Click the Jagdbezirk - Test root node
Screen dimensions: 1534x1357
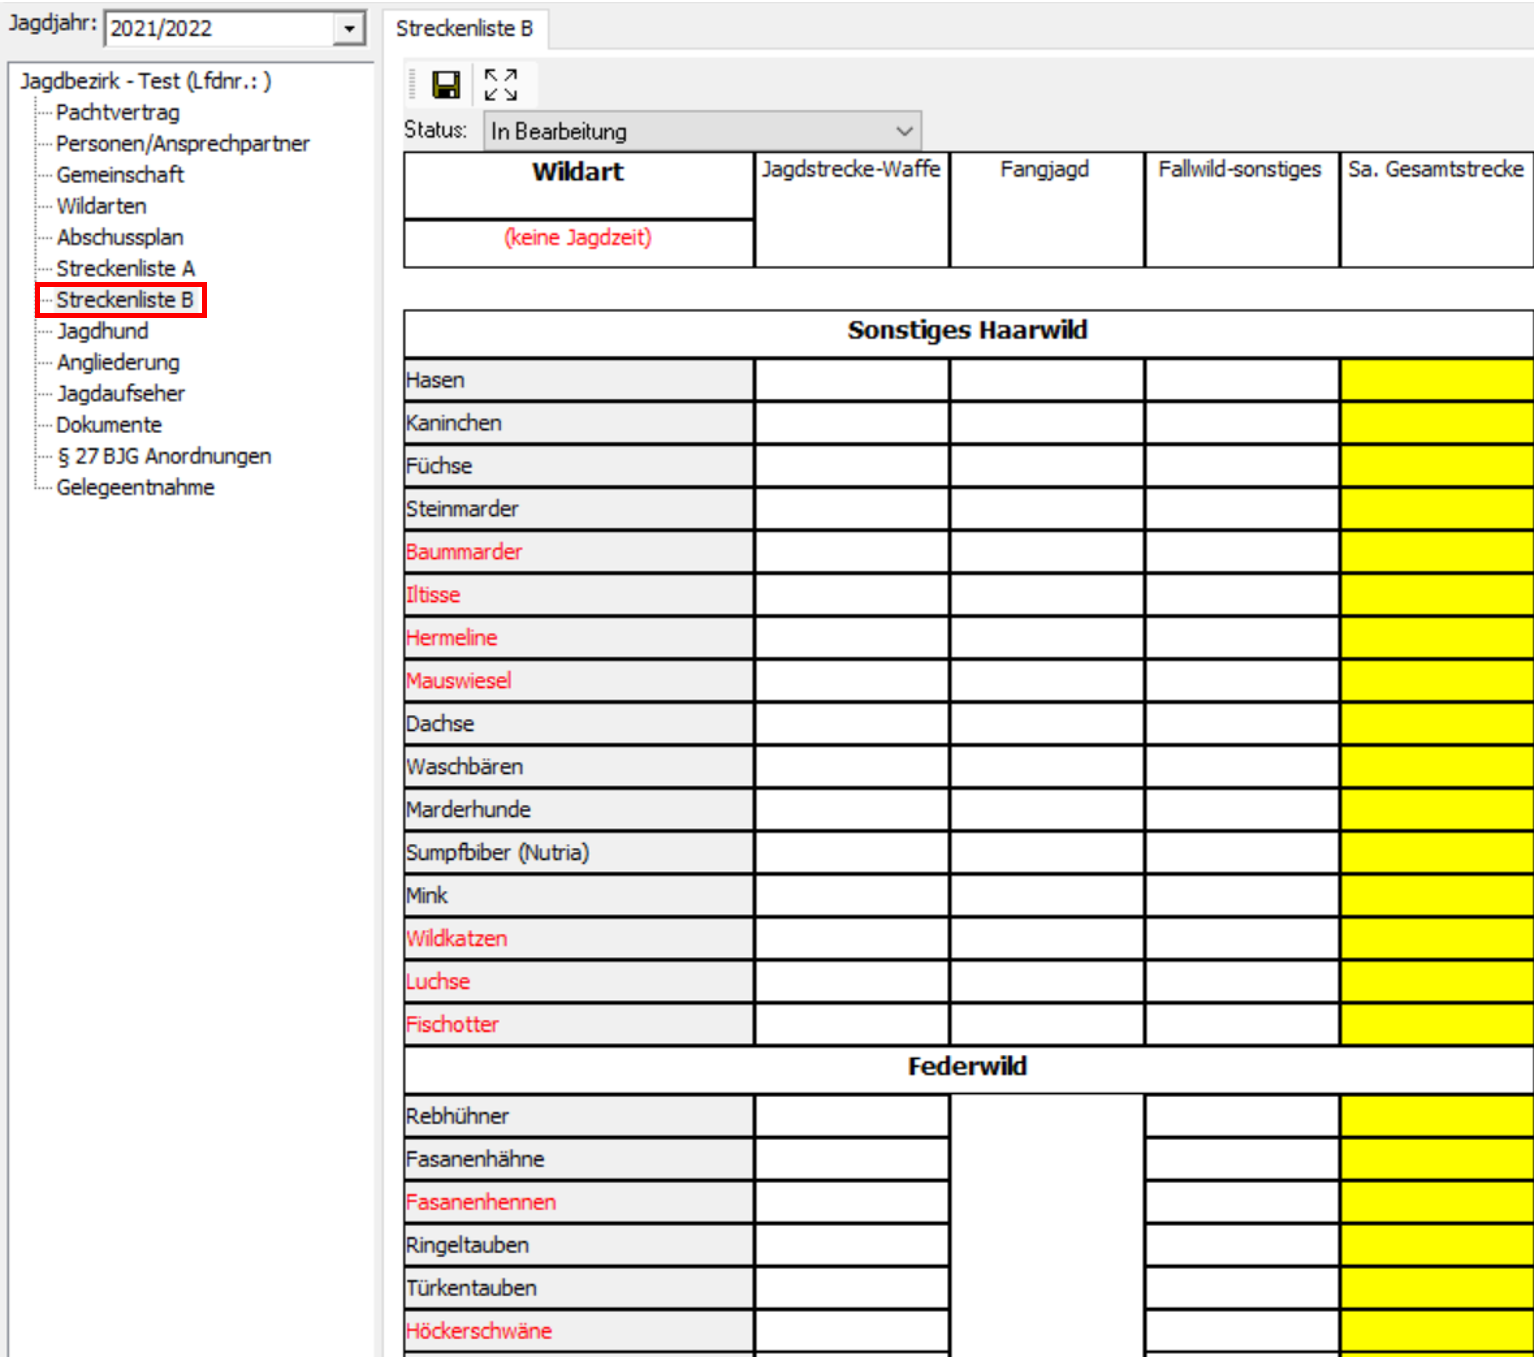click(145, 81)
